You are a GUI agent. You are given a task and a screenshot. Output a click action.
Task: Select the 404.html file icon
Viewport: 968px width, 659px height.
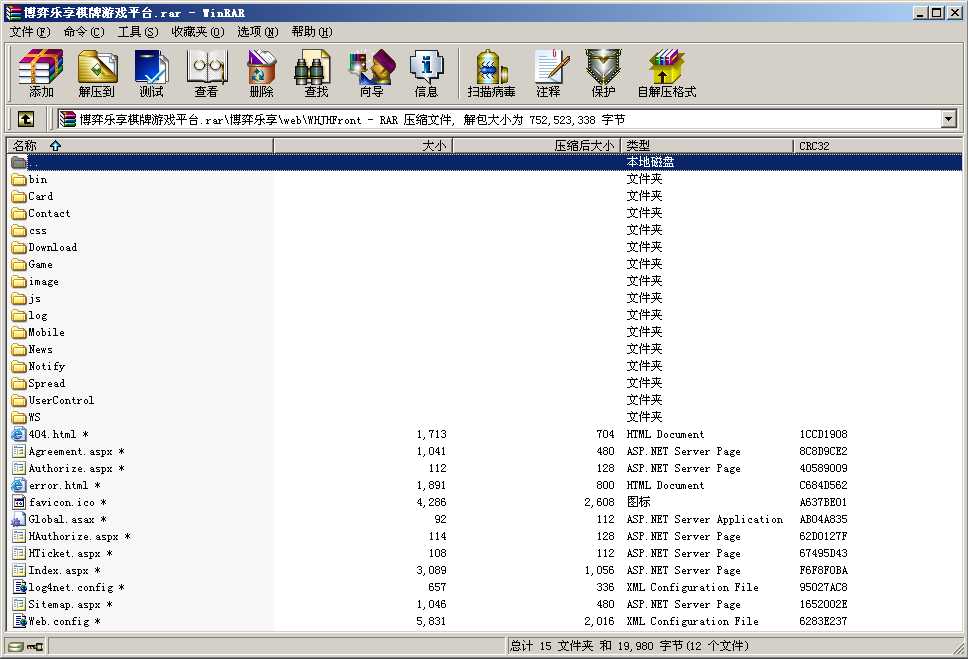click(x=19, y=434)
